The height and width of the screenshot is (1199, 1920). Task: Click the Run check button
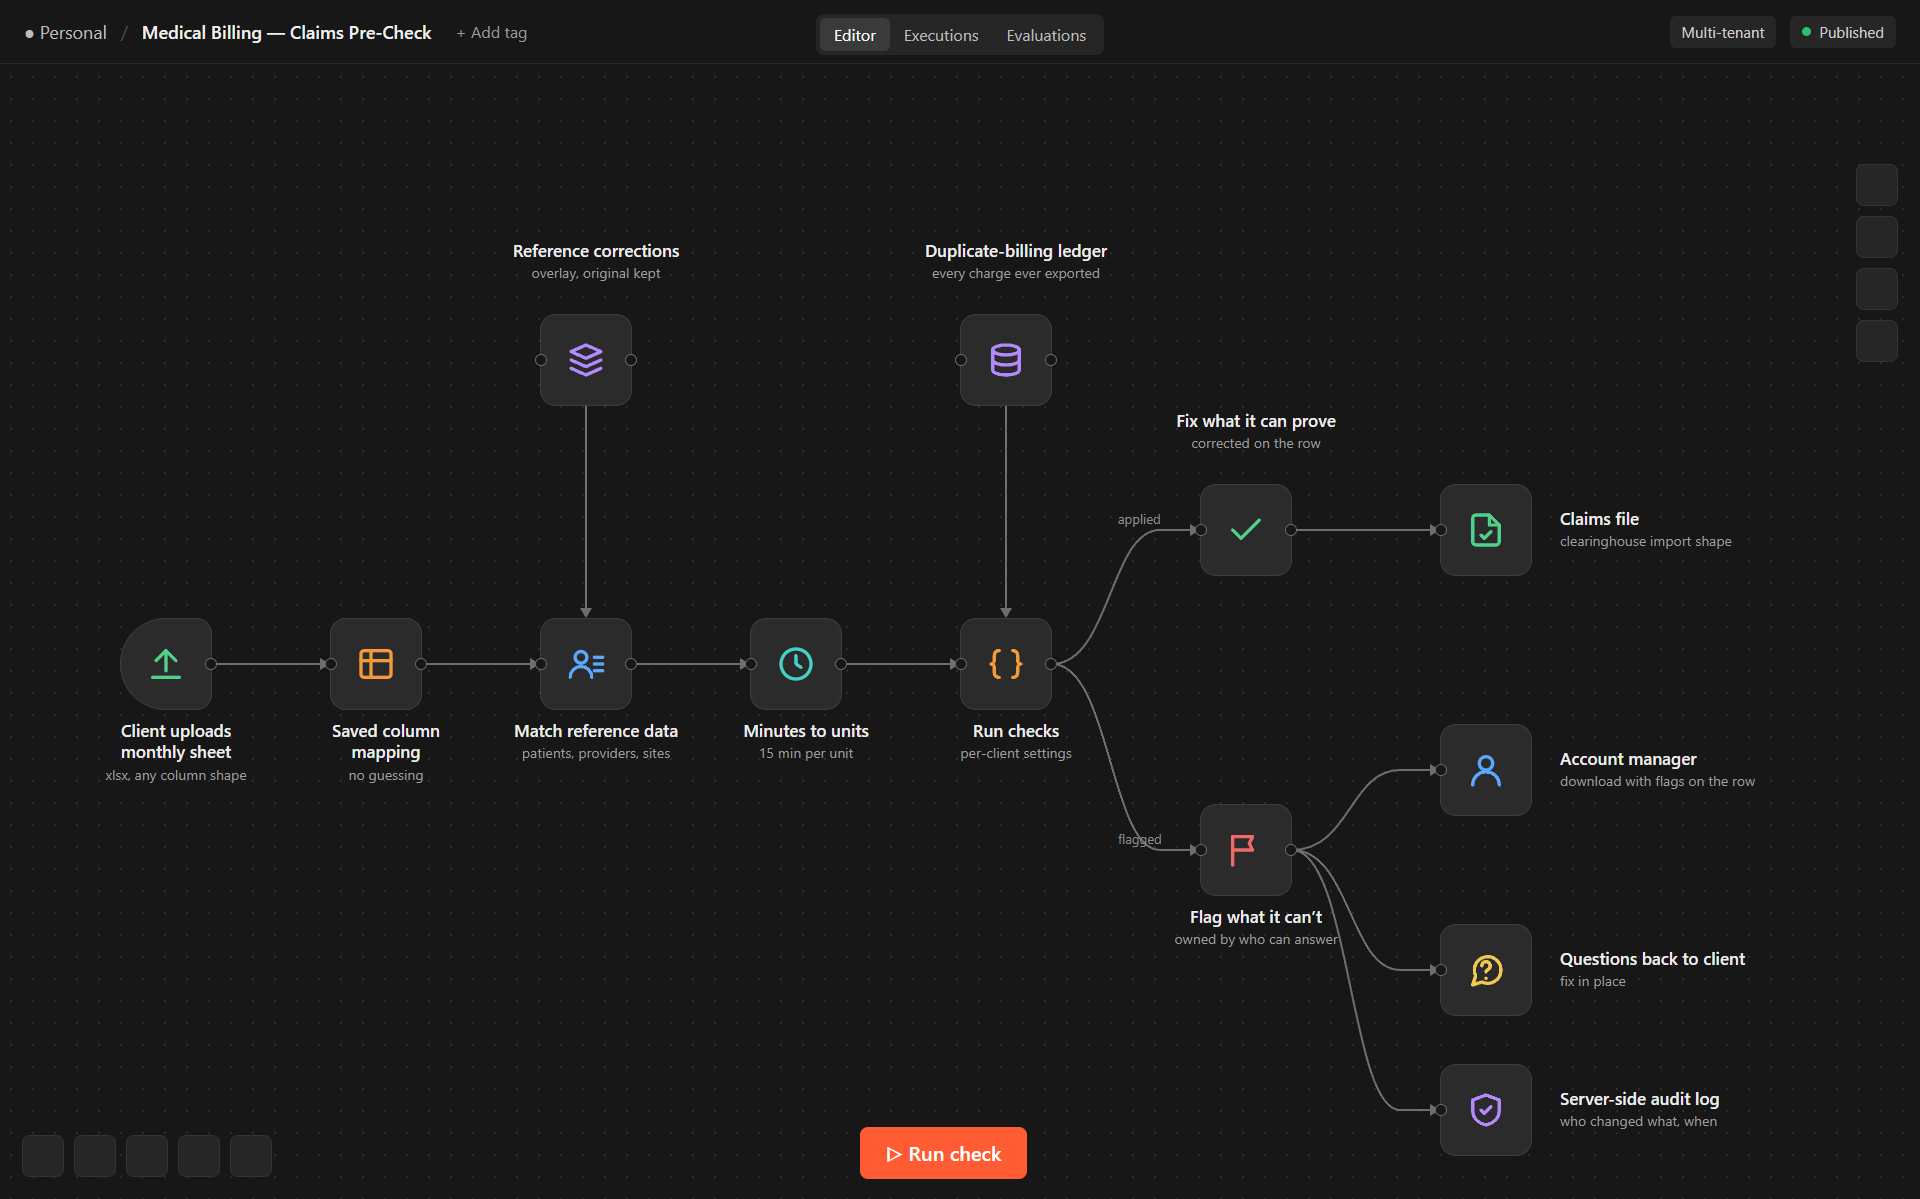(x=943, y=1153)
